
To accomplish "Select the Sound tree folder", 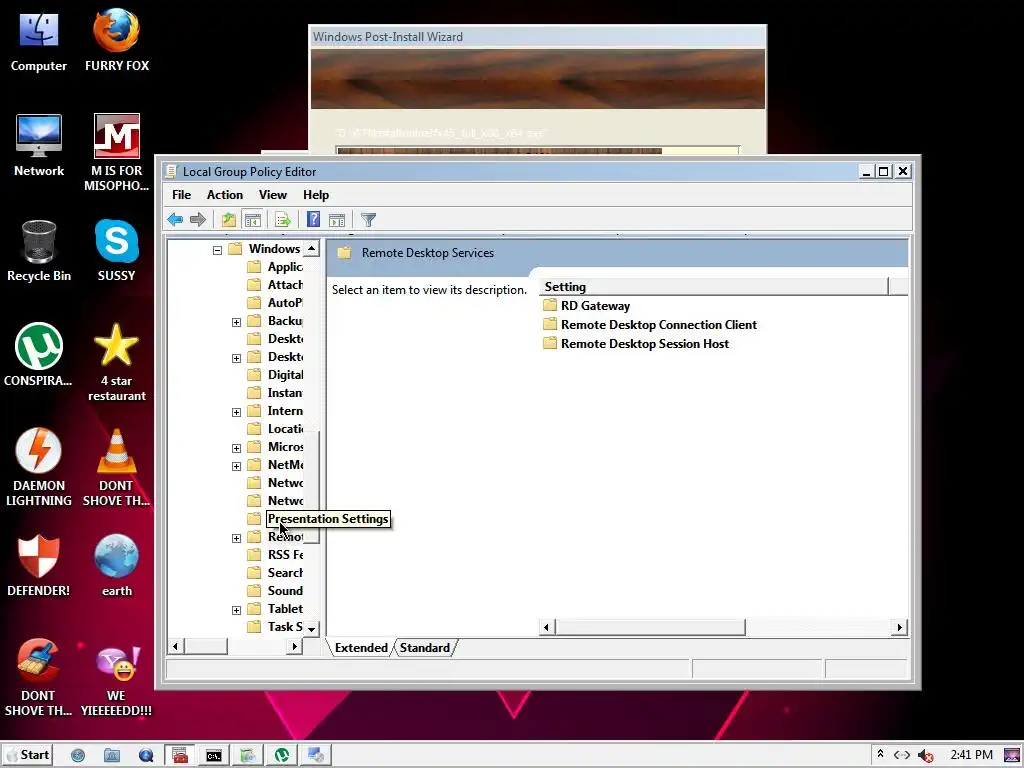I will point(275,590).
